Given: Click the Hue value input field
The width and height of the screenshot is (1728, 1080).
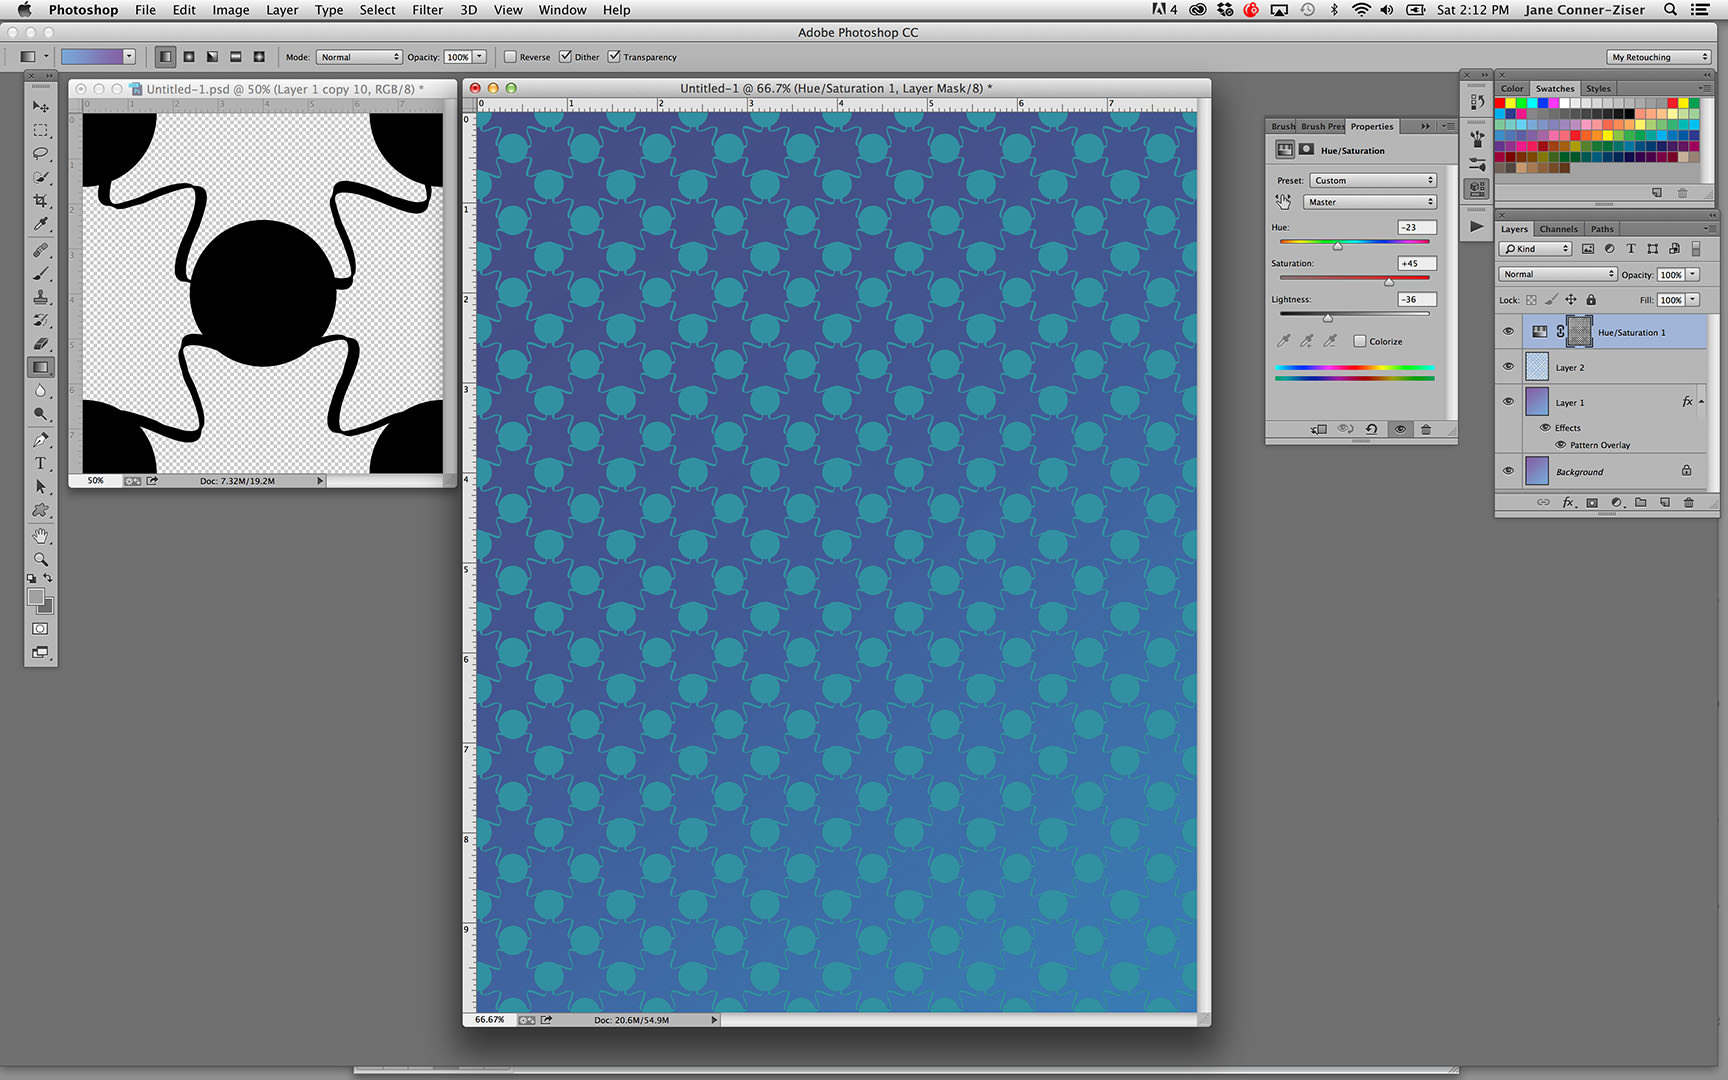Looking at the screenshot, I should pos(1416,228).
